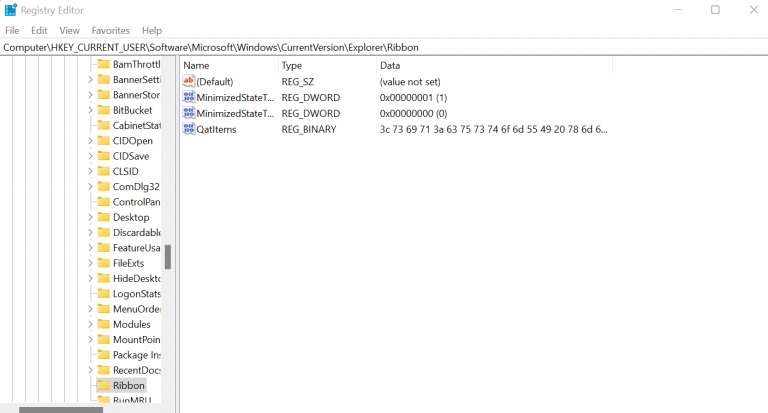Select the Discardable folder icon
The image size is (768, 413).
click(103, 232)
